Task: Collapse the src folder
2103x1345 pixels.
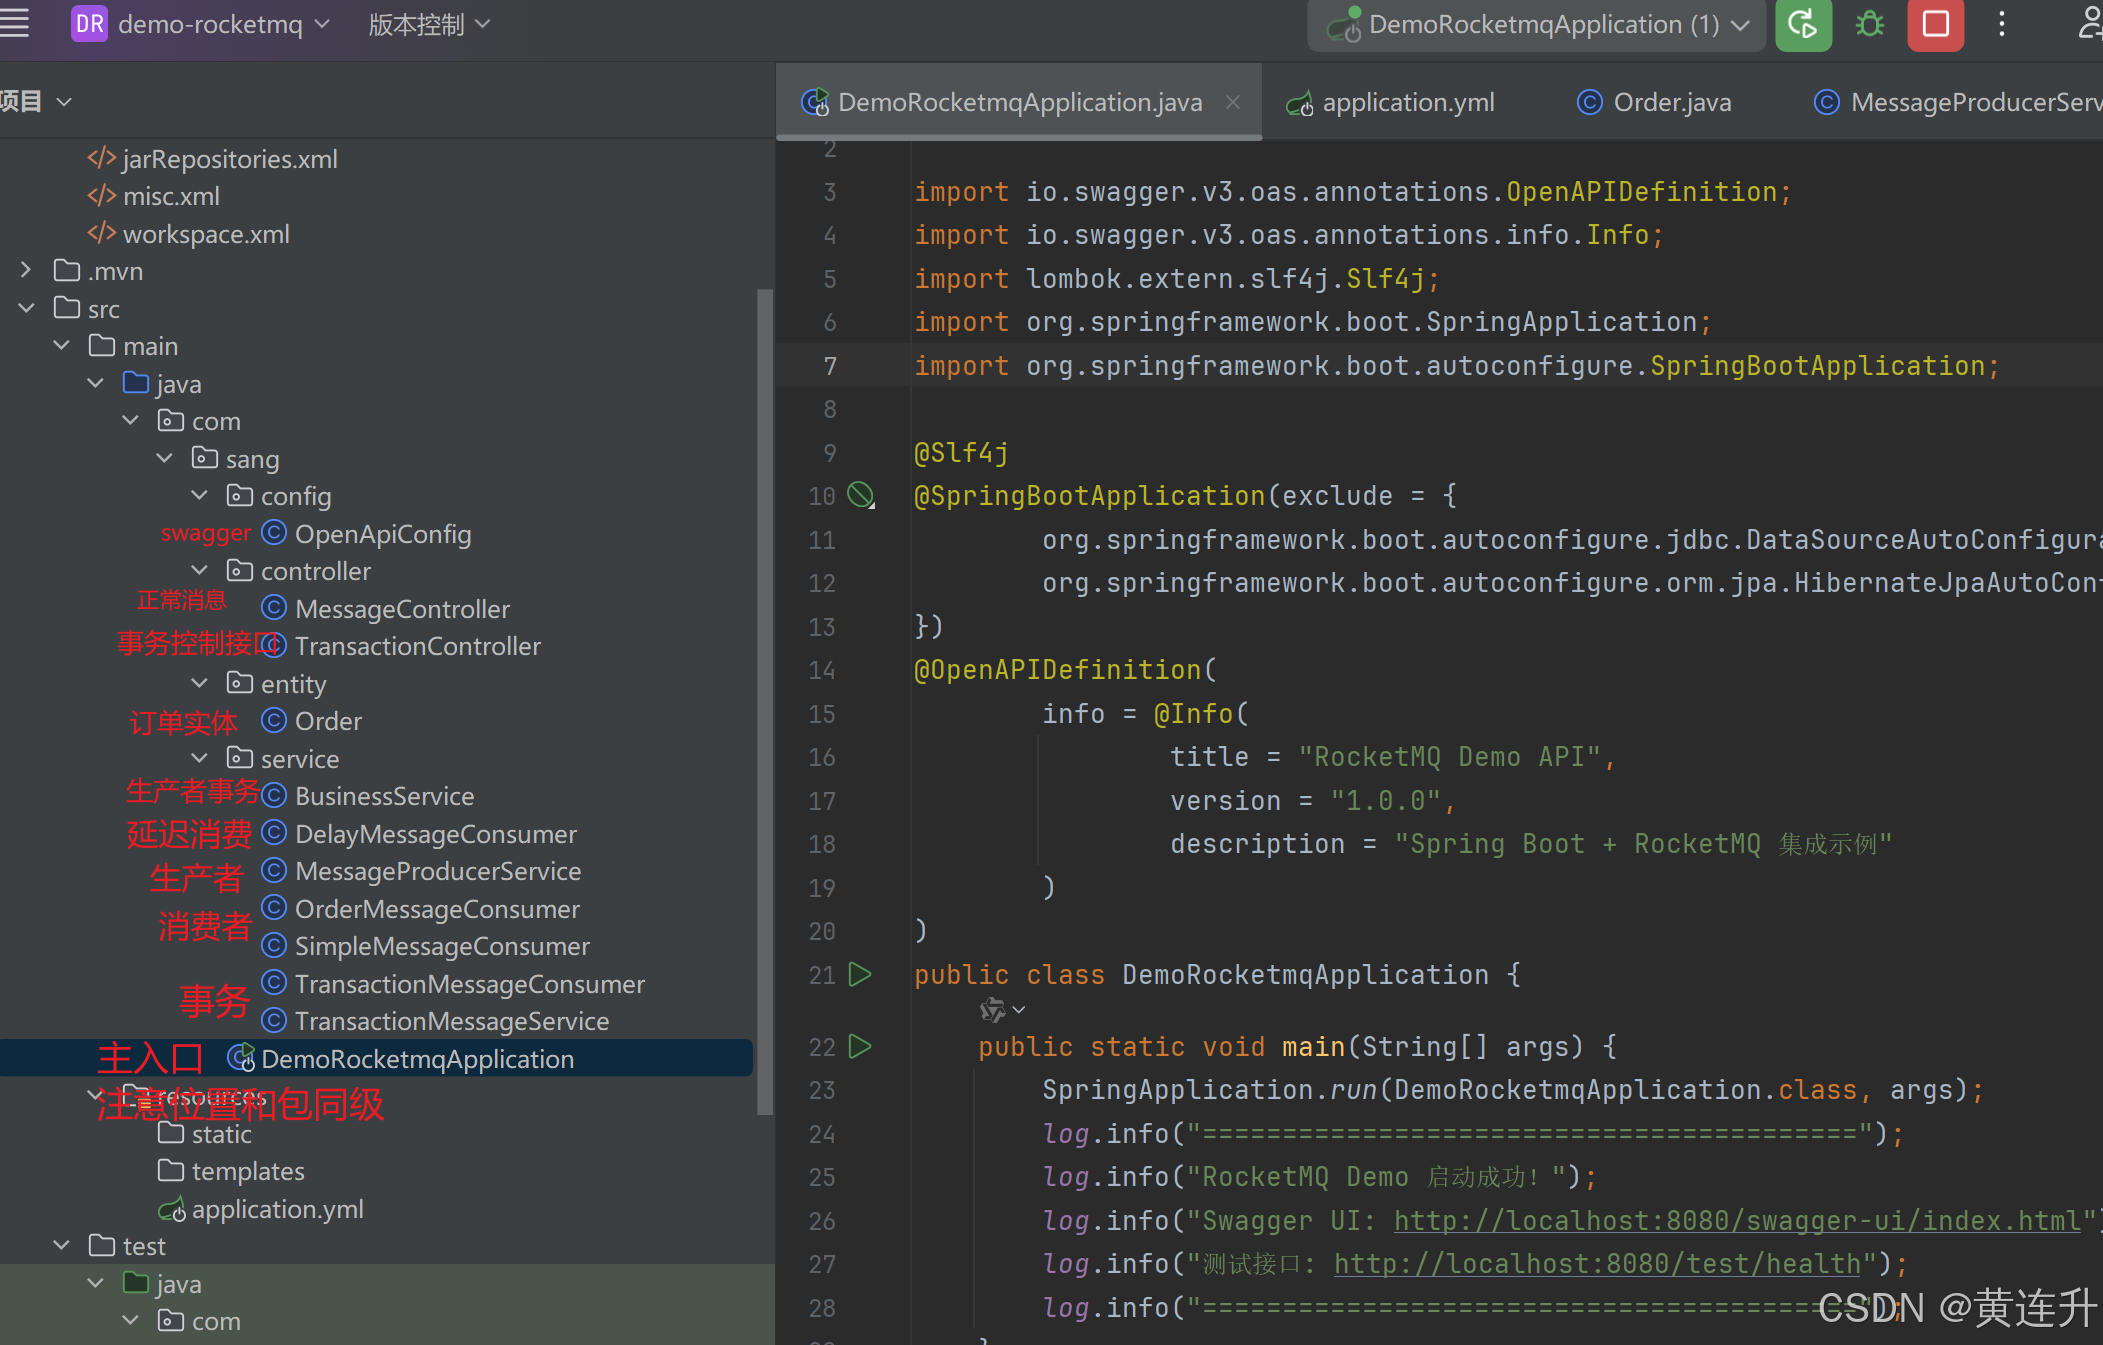Action: point(26,308)
